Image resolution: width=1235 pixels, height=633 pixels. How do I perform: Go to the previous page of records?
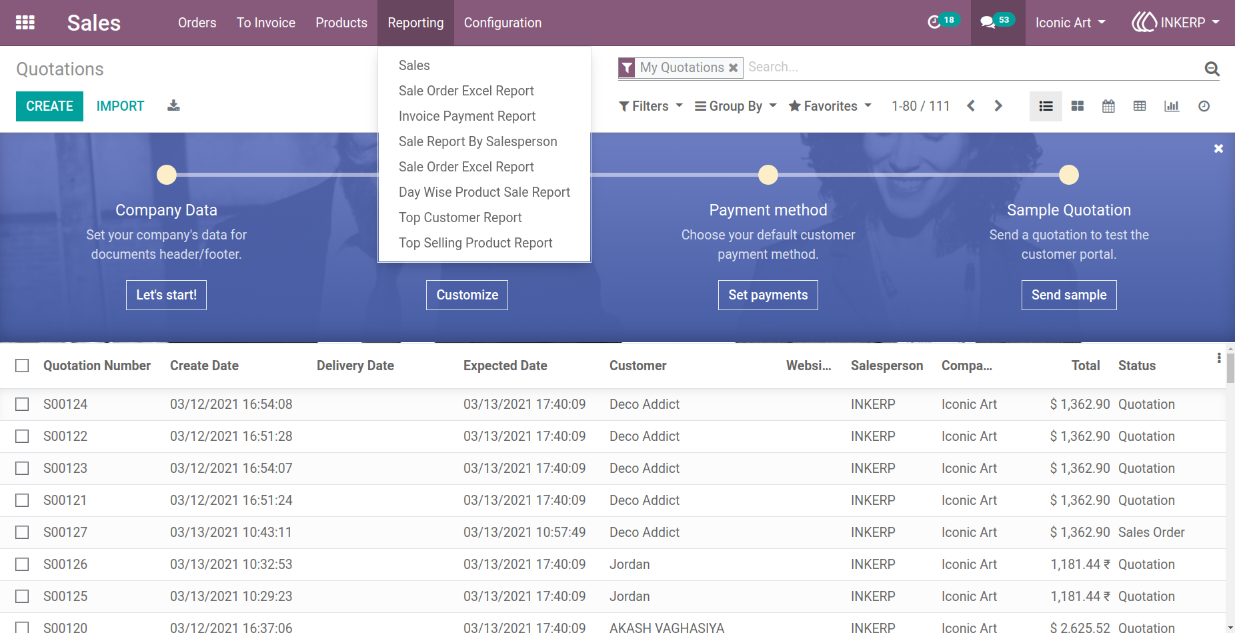pos(970,106)
